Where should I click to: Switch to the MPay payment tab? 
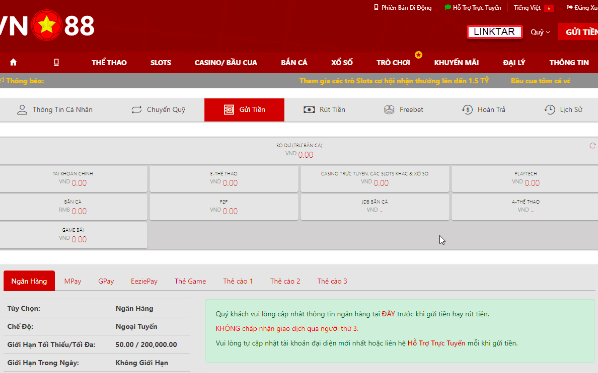[72, 281]
